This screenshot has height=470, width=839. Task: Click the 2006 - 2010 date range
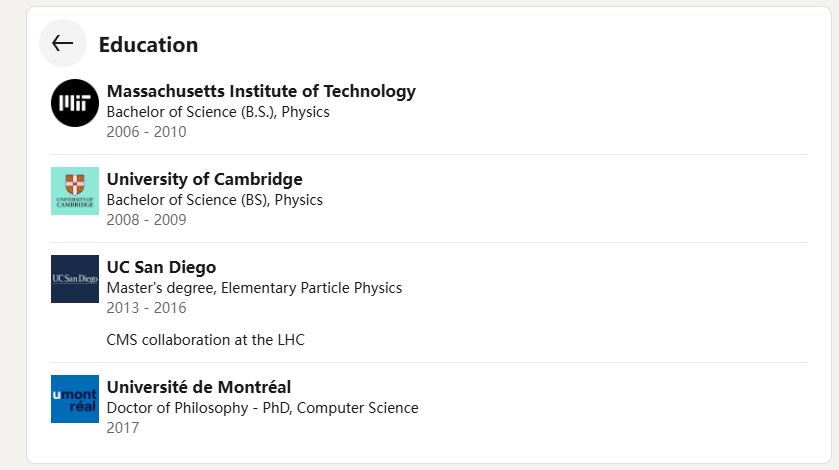(146, 132)
